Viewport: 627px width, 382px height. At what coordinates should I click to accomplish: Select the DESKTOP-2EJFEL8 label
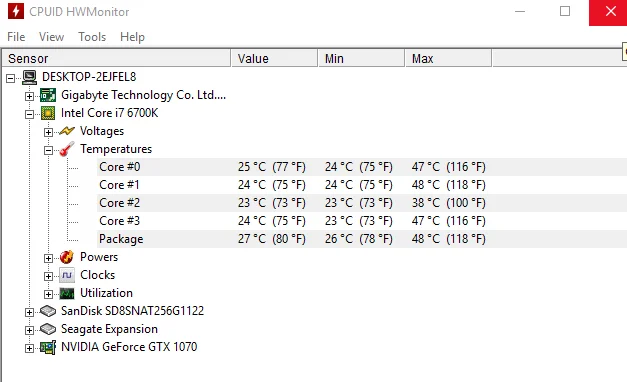pyautogui.click(x=89, y=77)
